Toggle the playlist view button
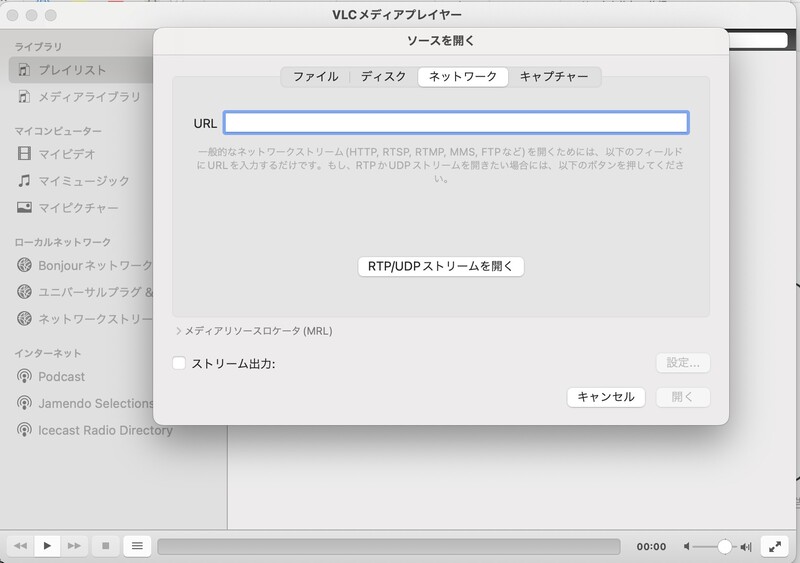 click(x=137, y=546)
